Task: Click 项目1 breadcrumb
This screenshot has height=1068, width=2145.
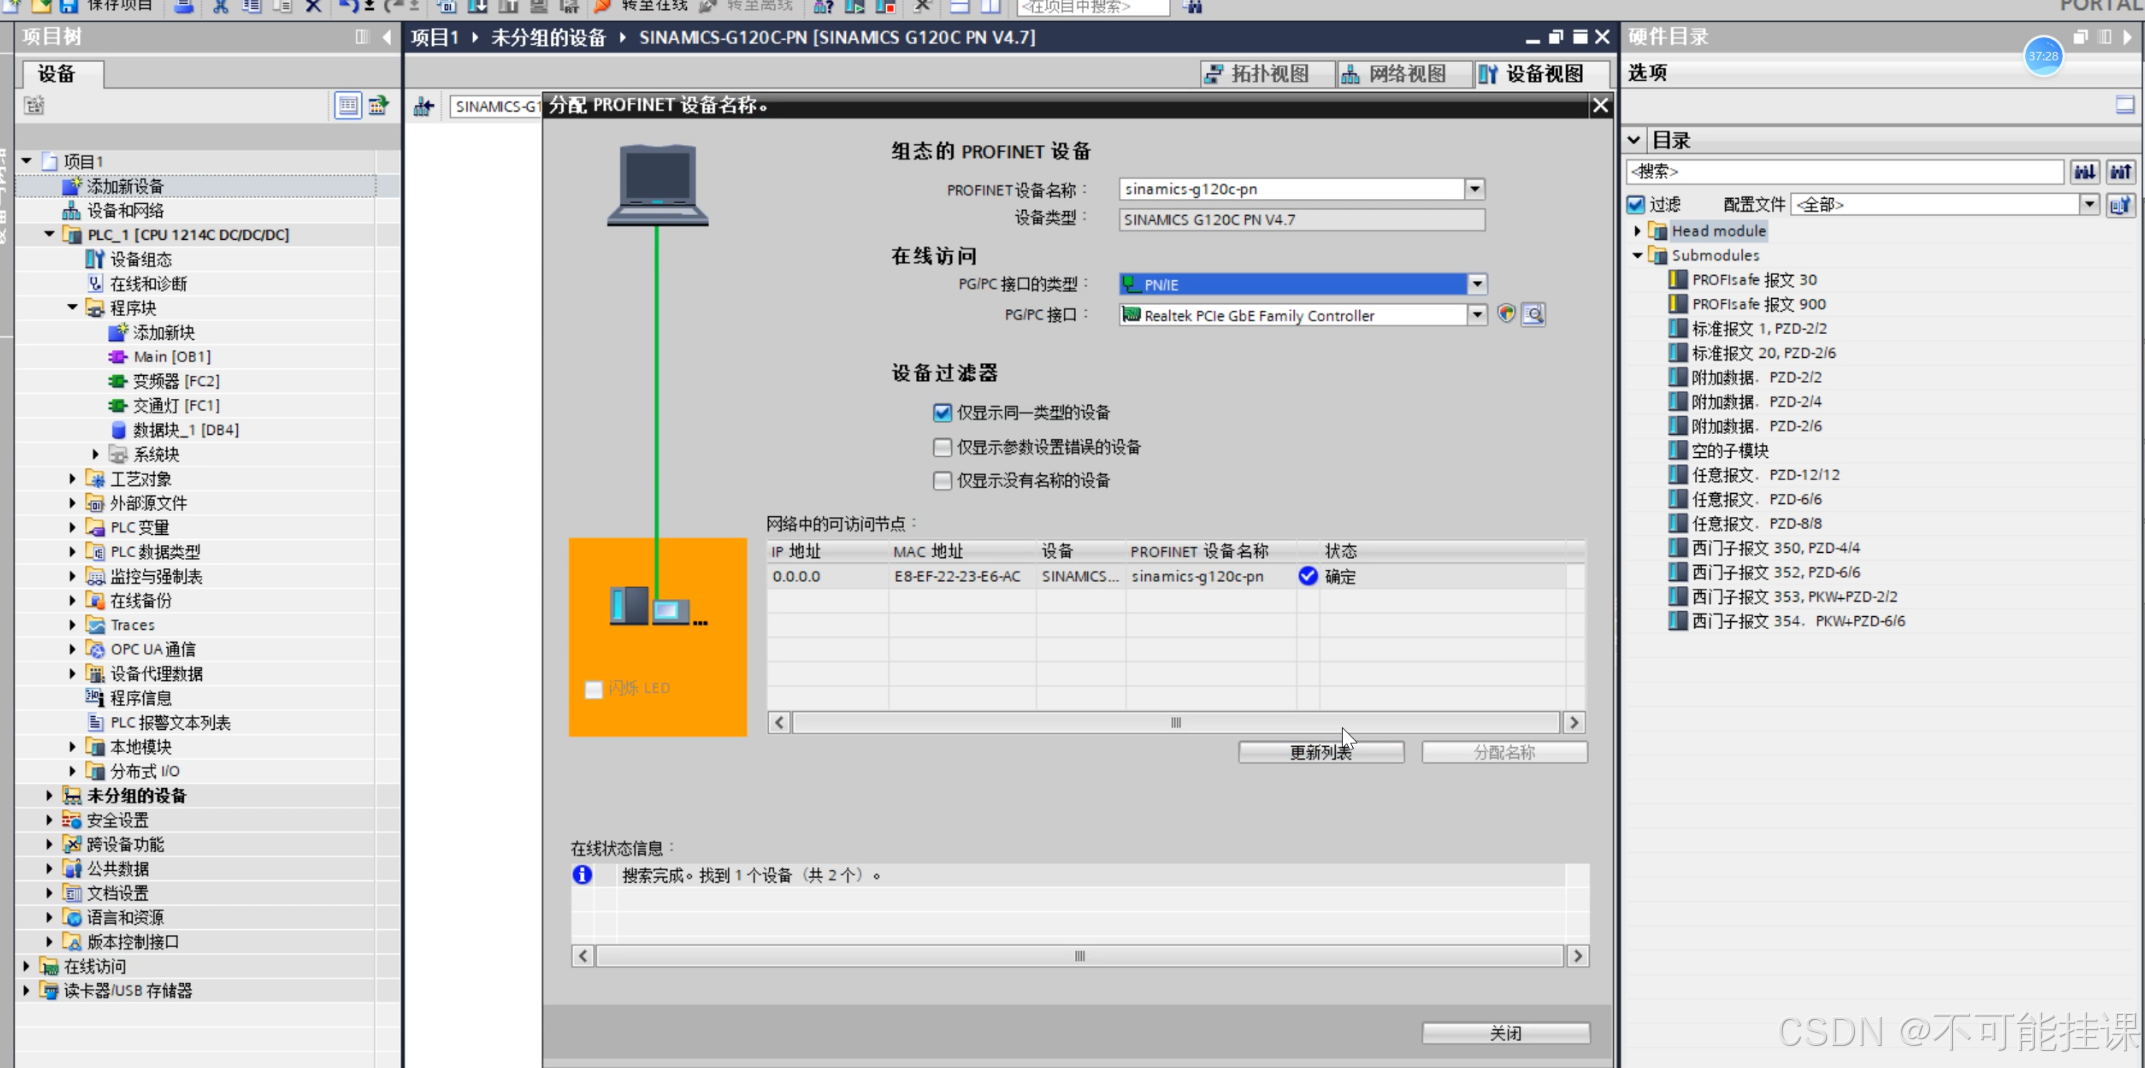Action: [x=434, y=37]
